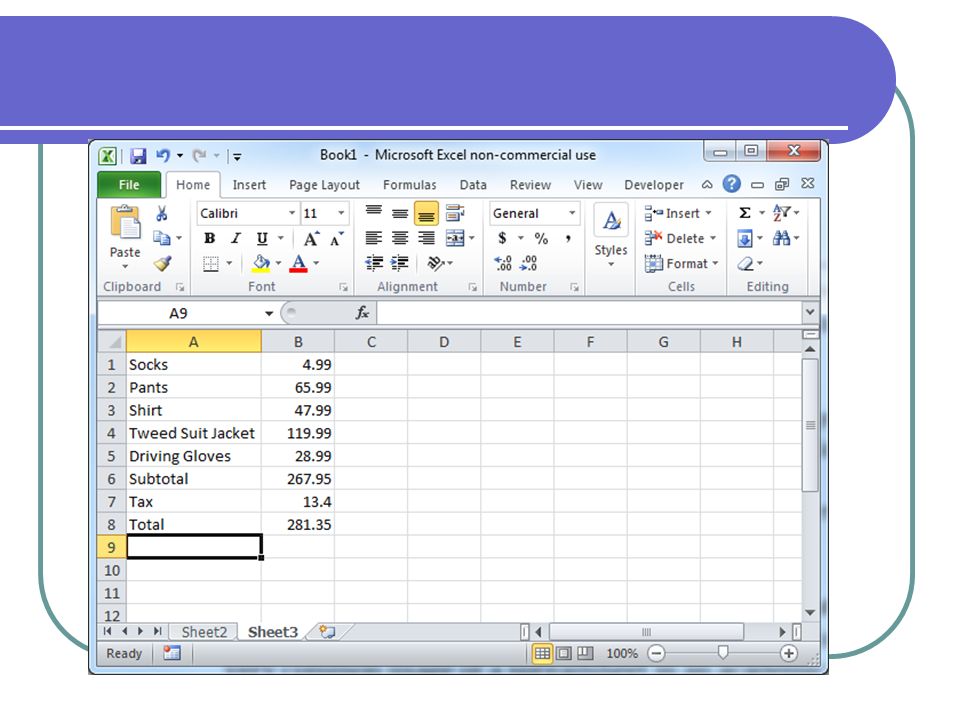The height and width of the screenshot is (720, 960).
Task: Click the Save icon in Quick Access Toolbar
Action: point(138,156)
